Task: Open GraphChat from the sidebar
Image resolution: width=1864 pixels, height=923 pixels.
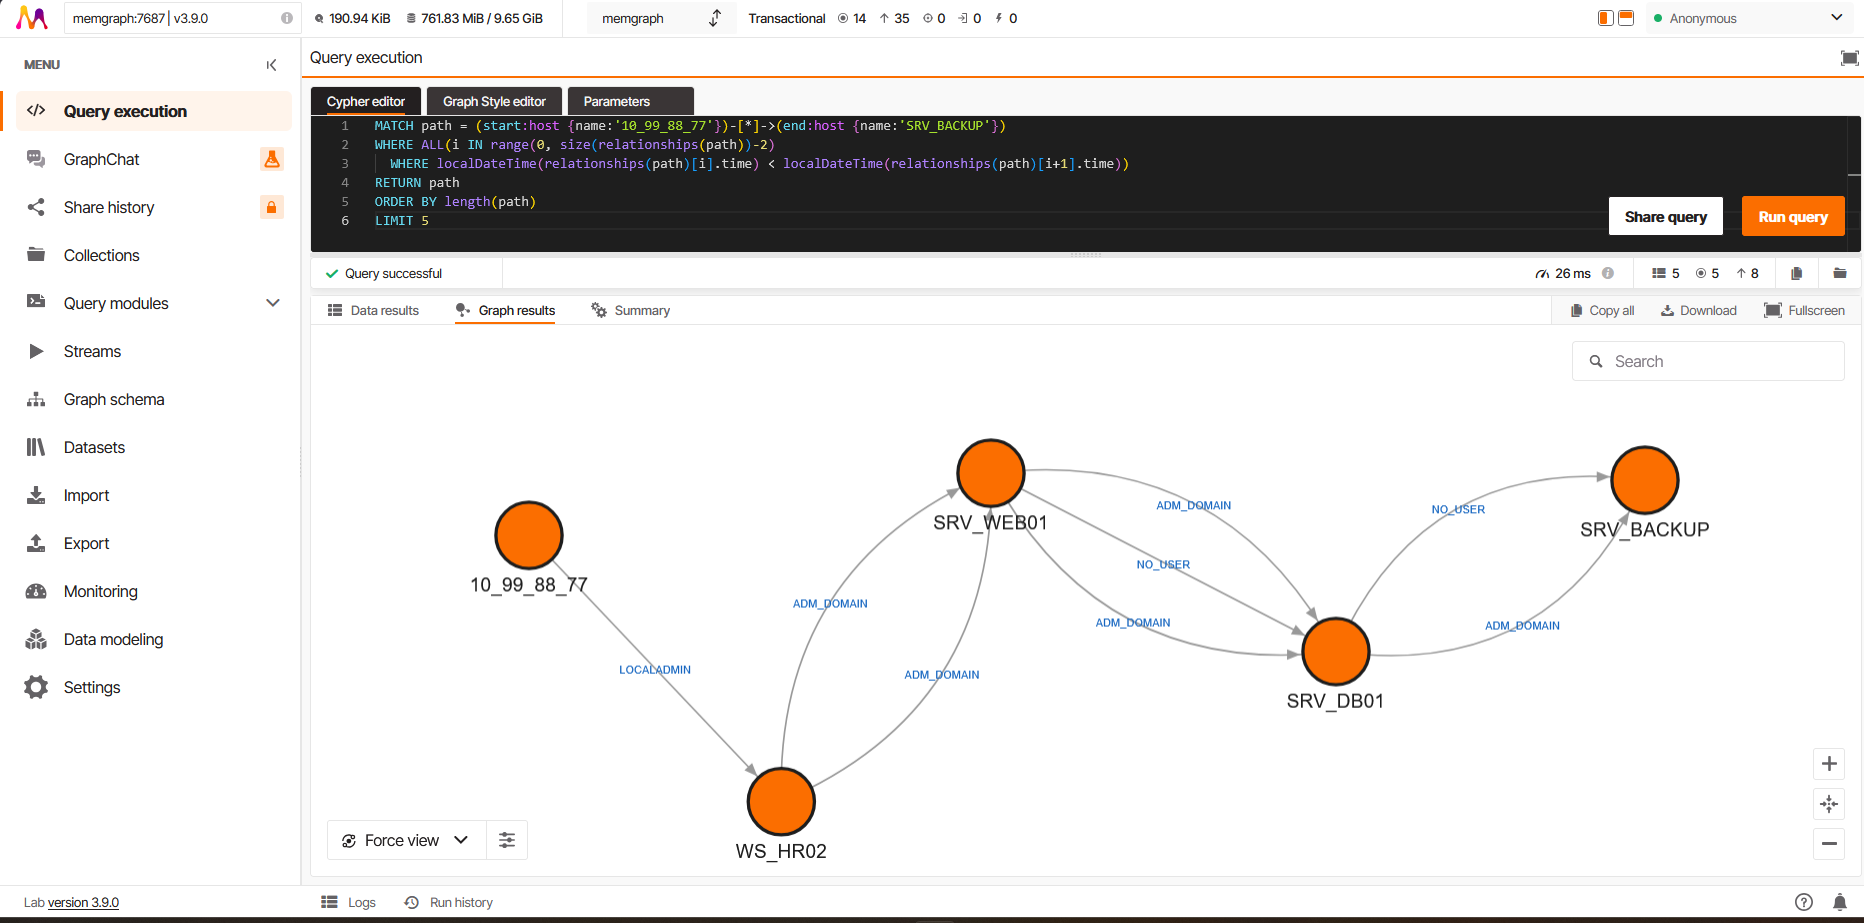Action: coord(101,159)
